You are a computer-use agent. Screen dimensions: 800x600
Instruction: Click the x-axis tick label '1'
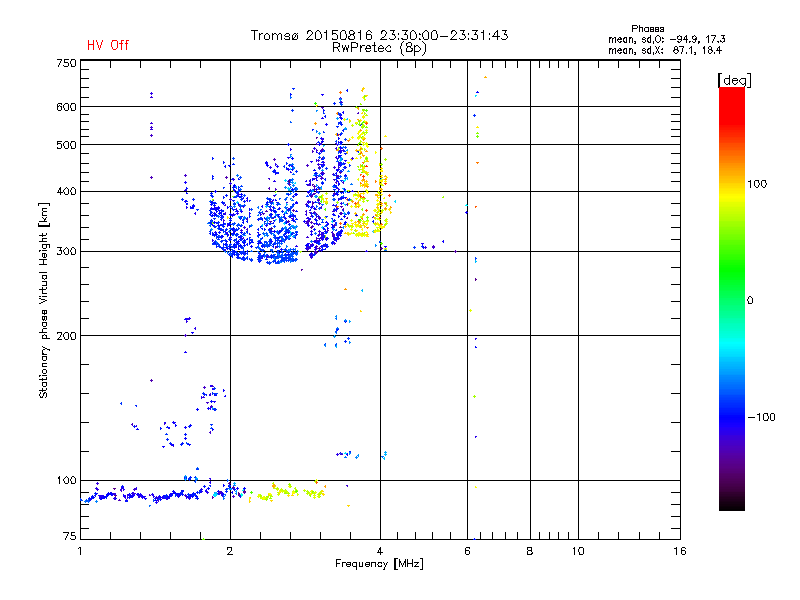pyautogui.click(x=80, y=551)
